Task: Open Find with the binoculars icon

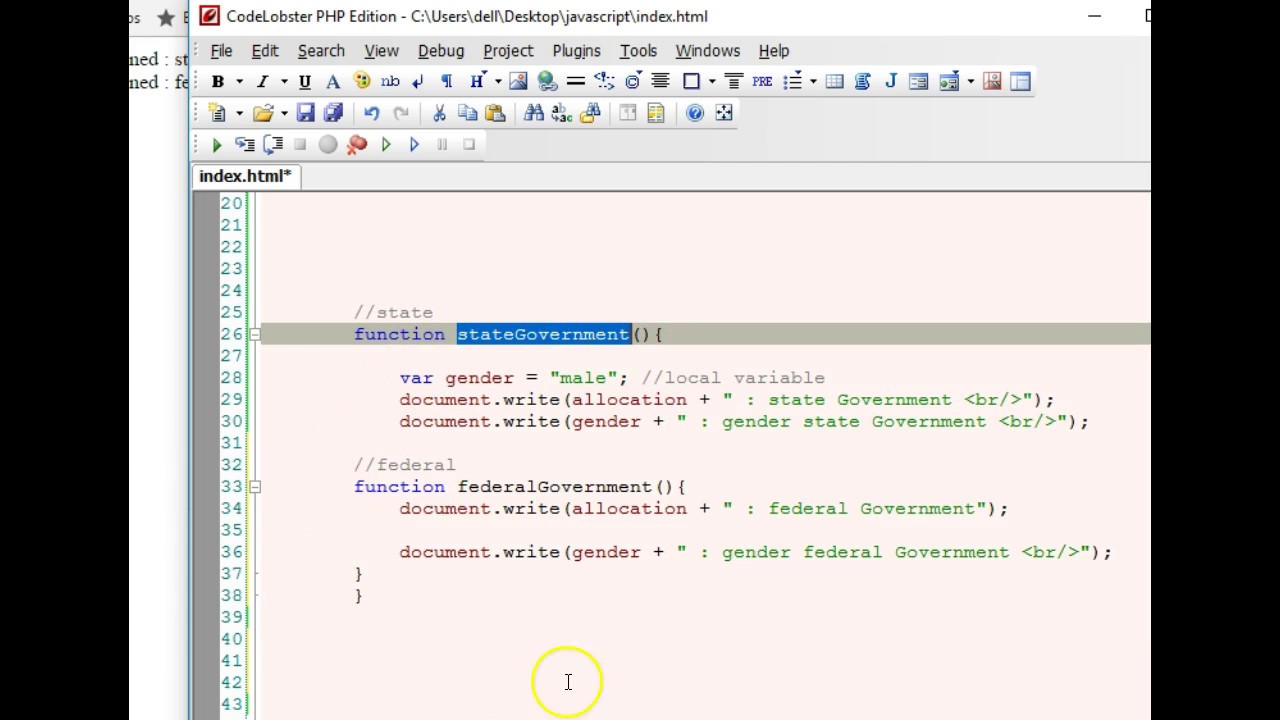Action: click(534, 113)
